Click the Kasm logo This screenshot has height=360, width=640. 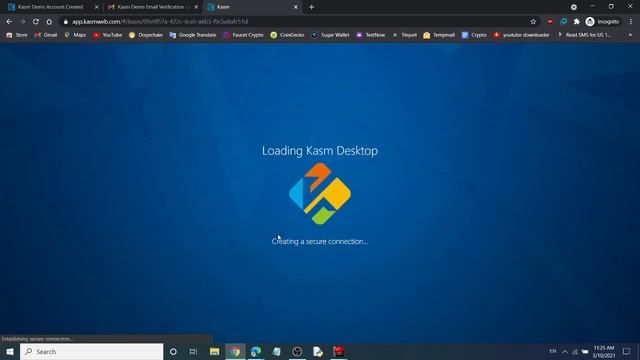[320, 193]
